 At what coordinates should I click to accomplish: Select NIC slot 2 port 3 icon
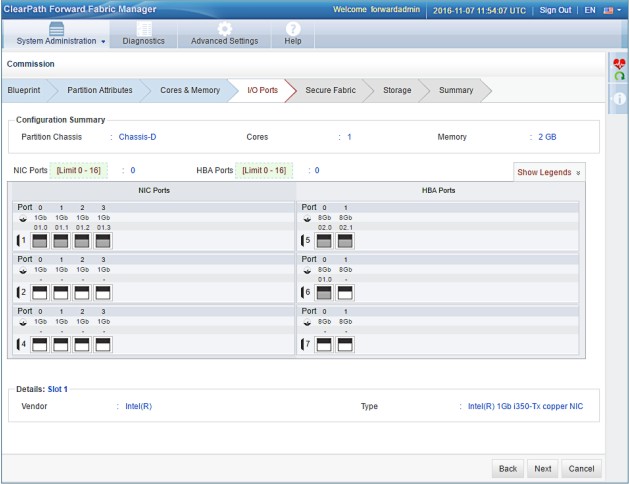[x=103, y=293]
